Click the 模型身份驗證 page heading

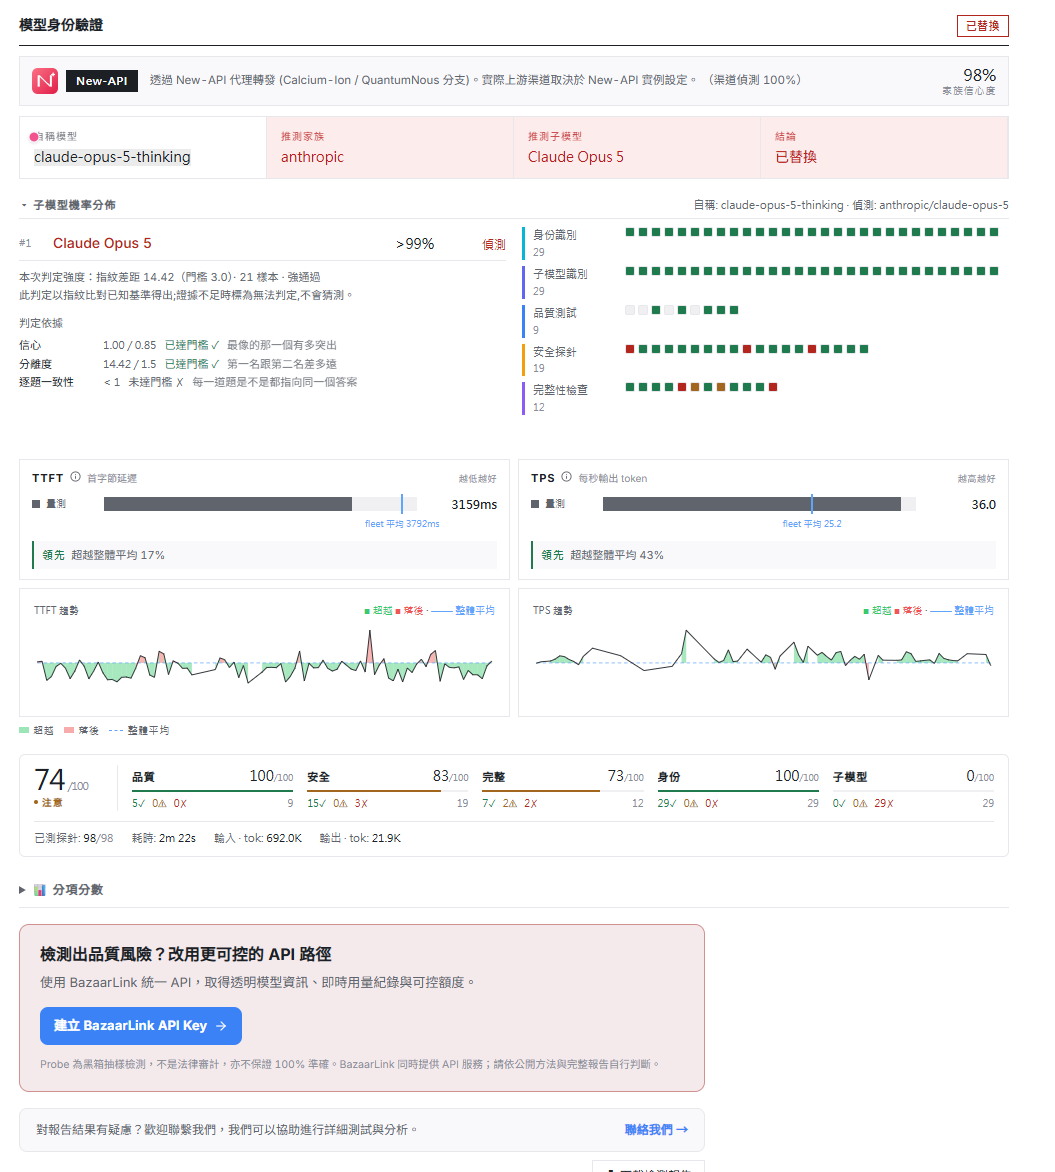(61, 25)
